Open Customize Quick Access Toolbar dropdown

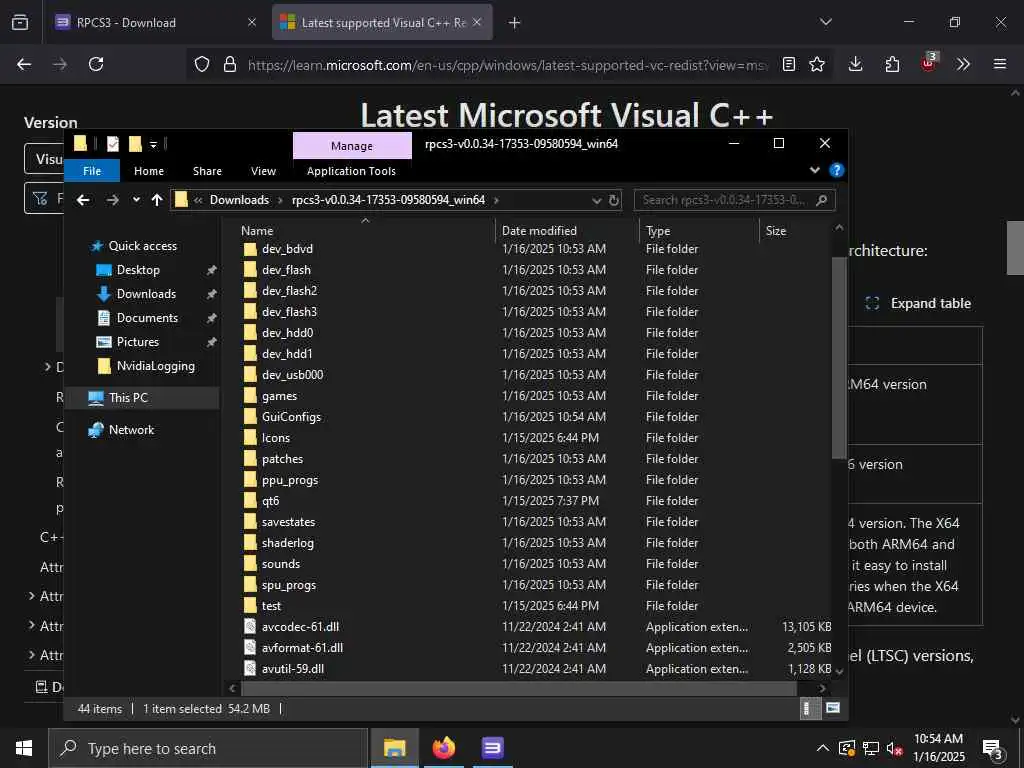[153, 144]
